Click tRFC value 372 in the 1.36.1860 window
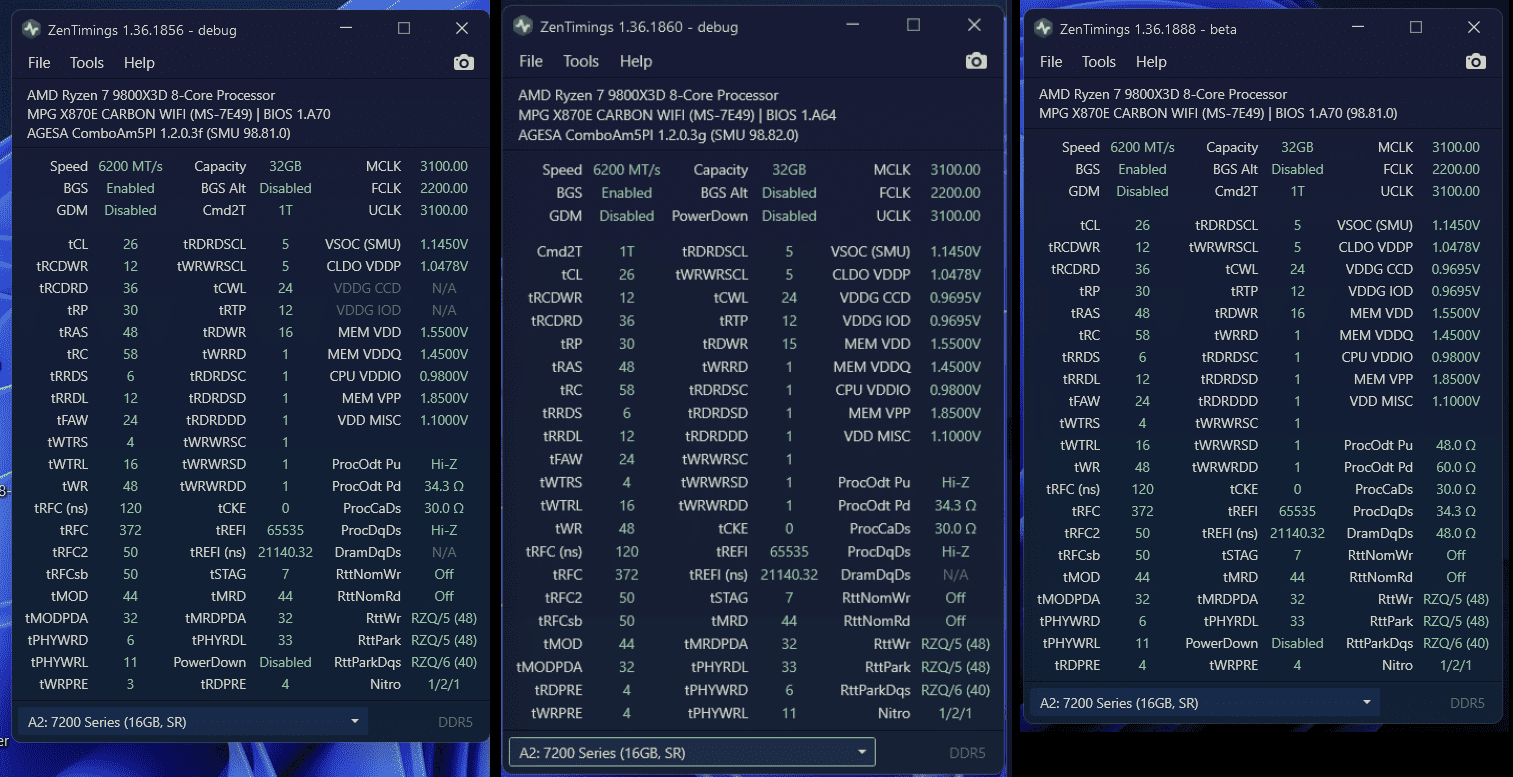 [627, 574]
